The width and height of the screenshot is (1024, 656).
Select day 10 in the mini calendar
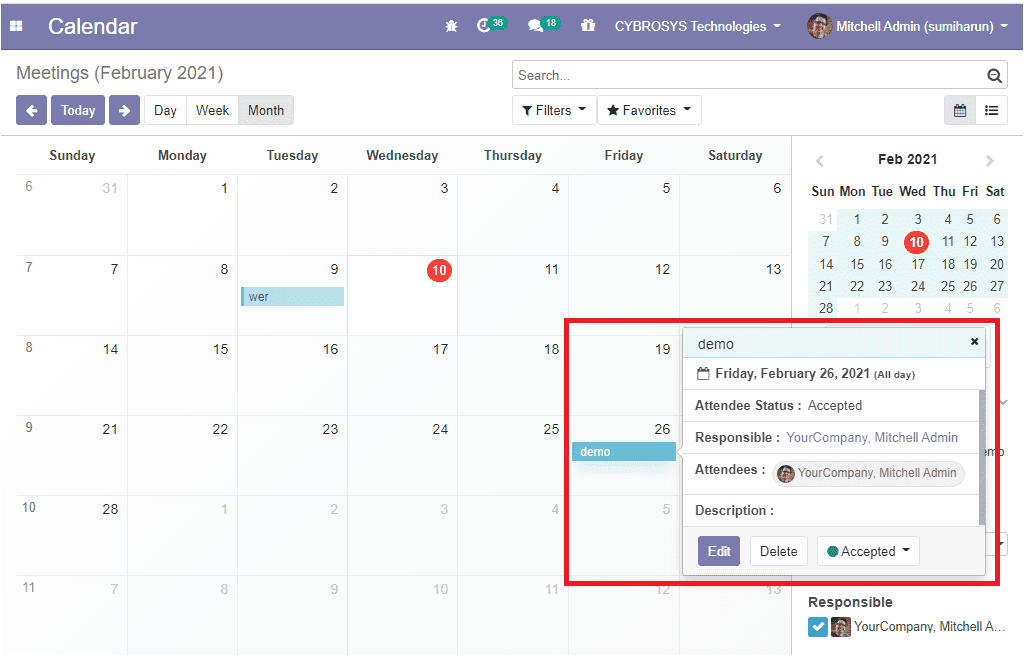coord(916,242)
